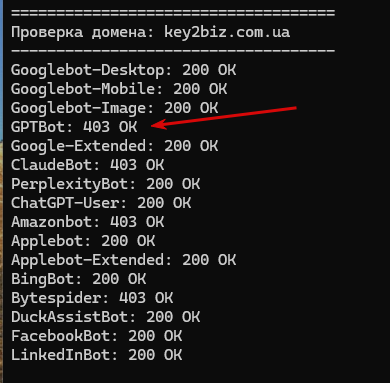Select the Googlebot-Image status line
The image size is (390, 383).
click(x=115, y=108)
